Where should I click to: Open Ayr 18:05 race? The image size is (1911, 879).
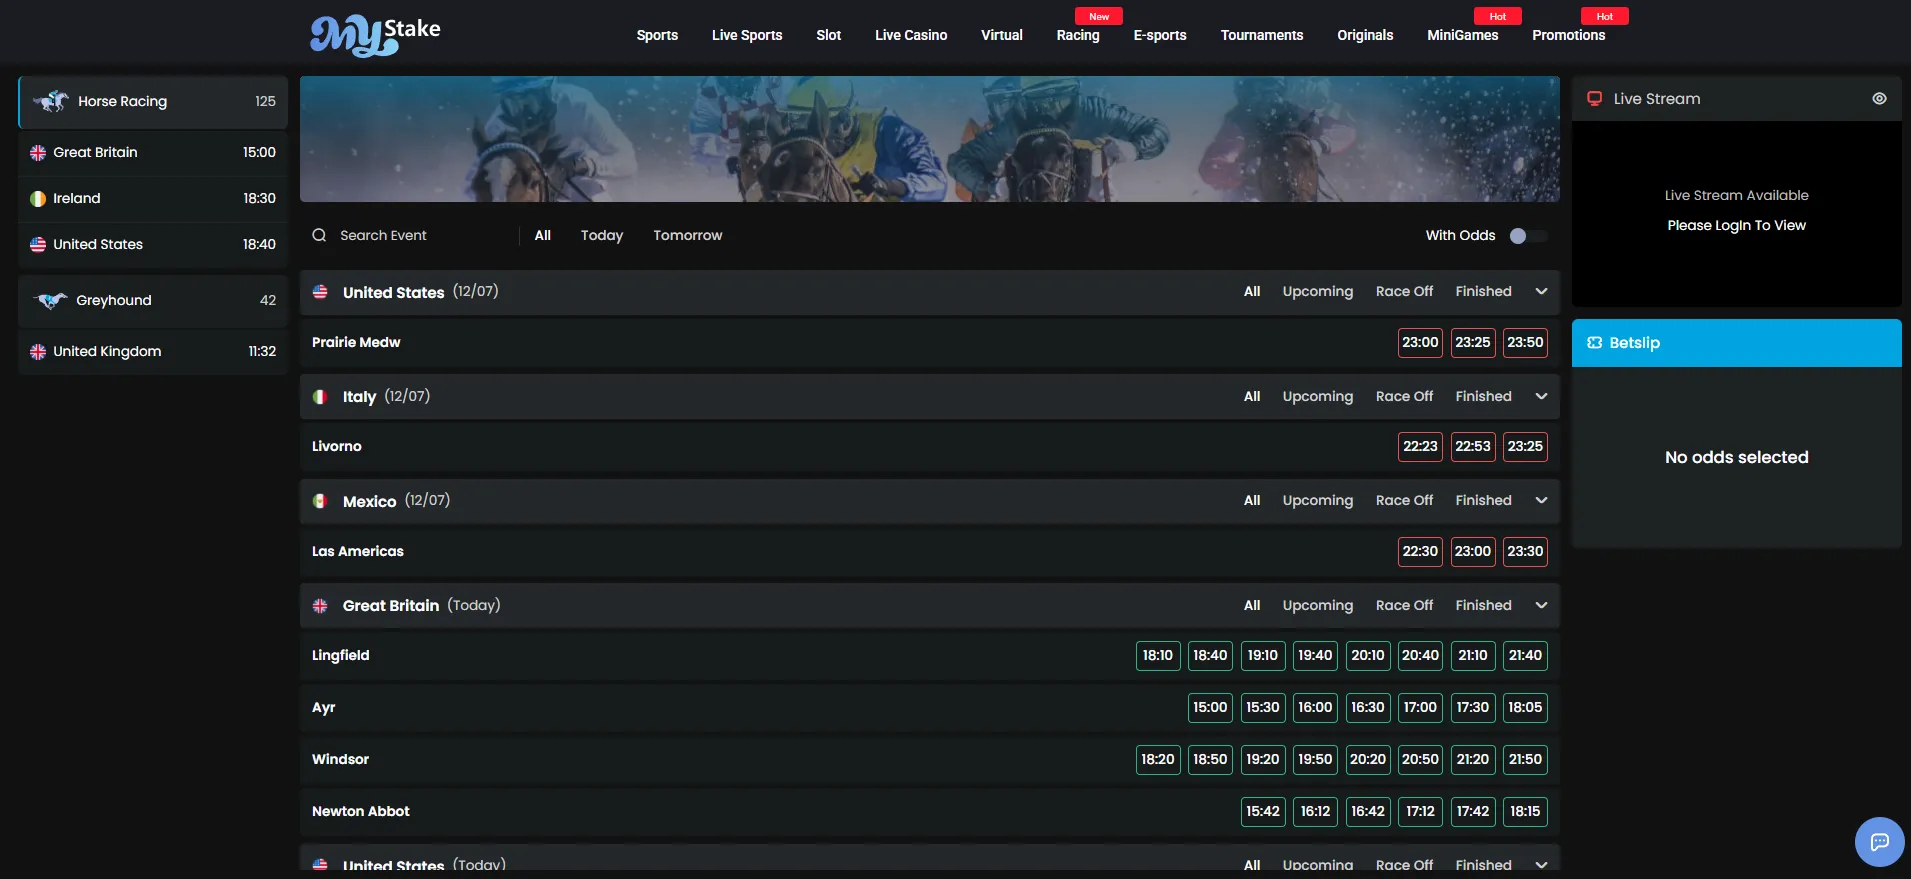click(1525, 708)
